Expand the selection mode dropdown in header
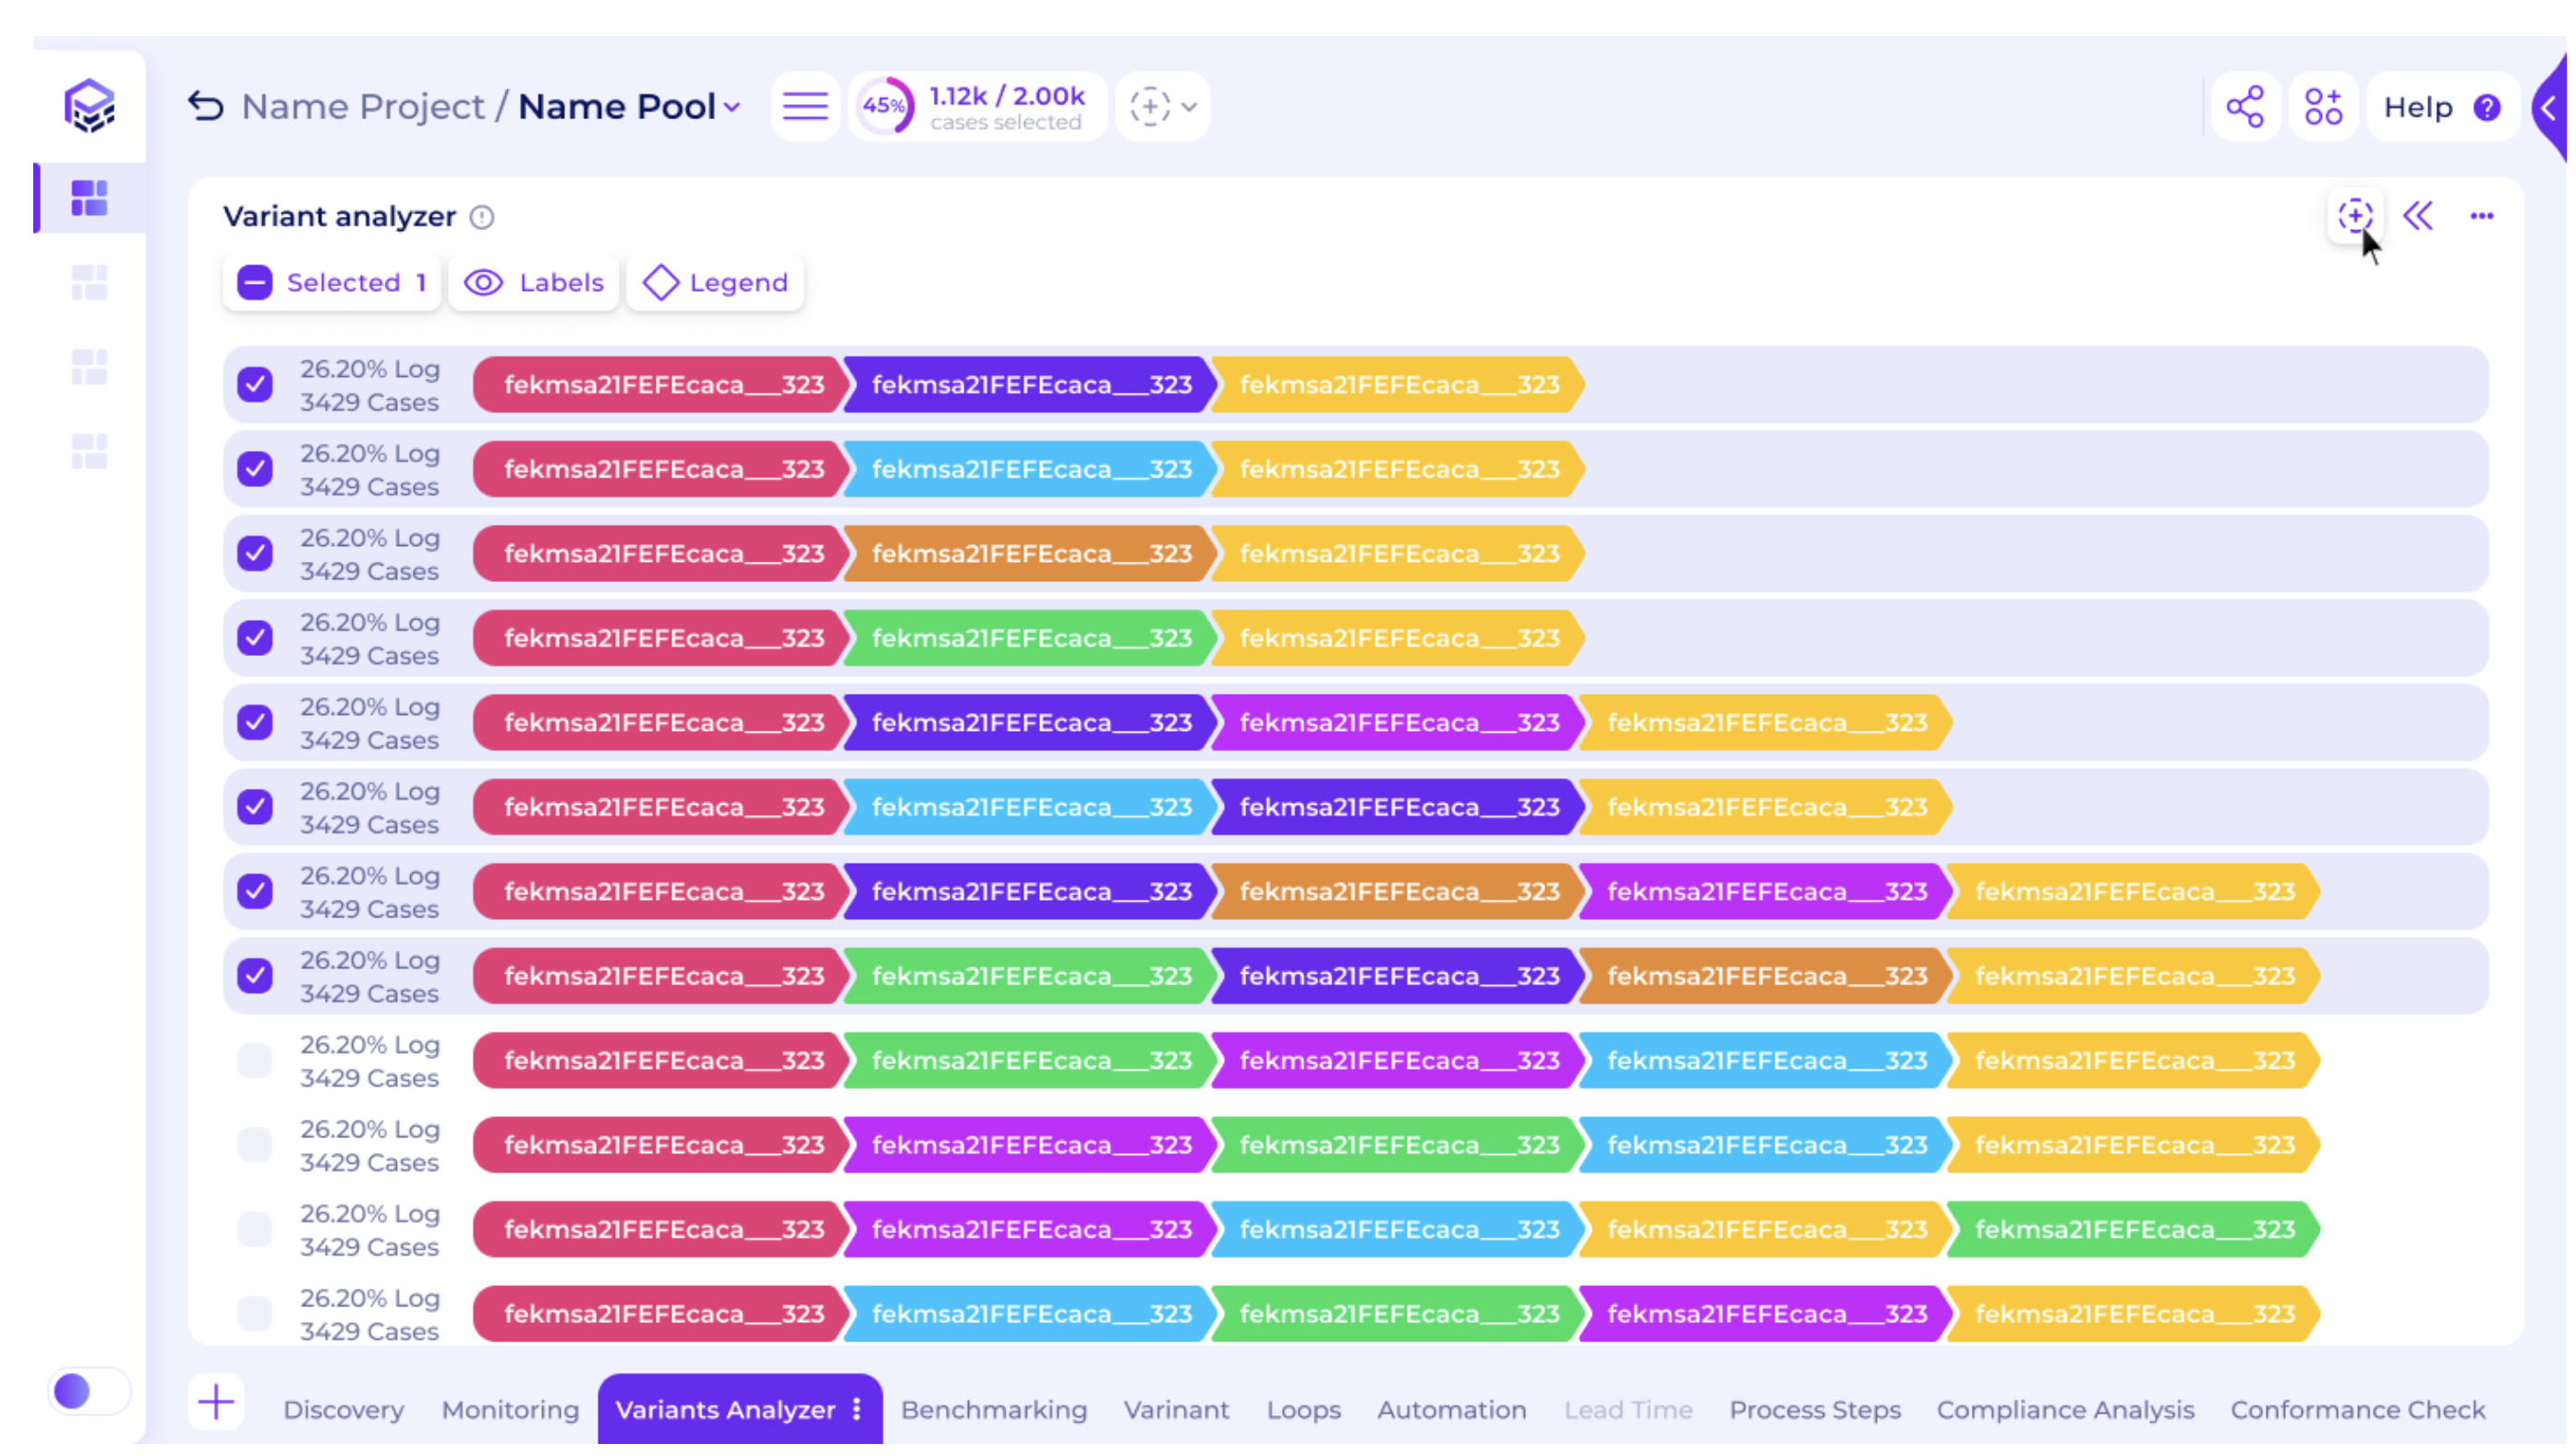 click(x=1162, y=106)
